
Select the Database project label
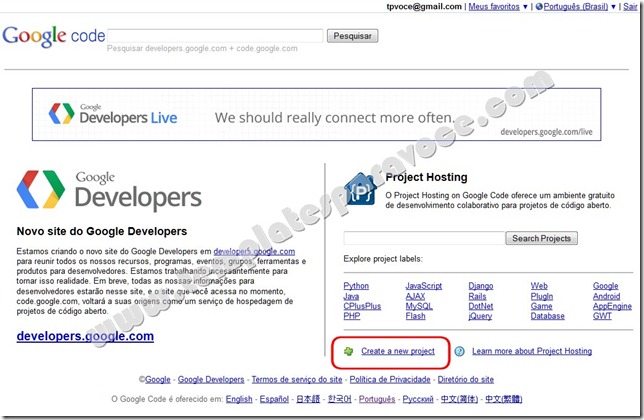coord(547,316)
